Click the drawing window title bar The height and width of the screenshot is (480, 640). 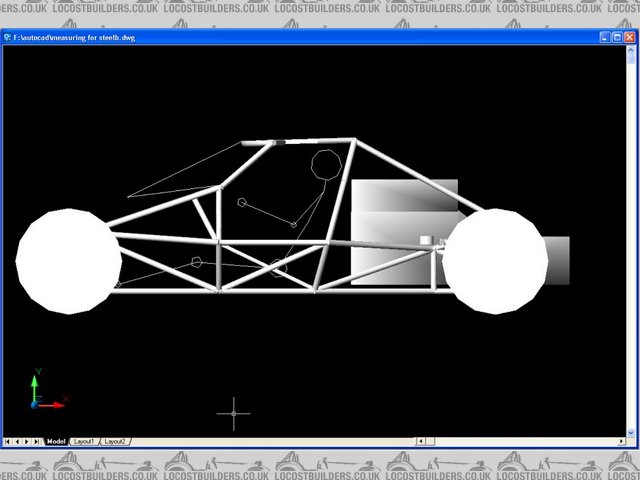[x=300, y=37]
